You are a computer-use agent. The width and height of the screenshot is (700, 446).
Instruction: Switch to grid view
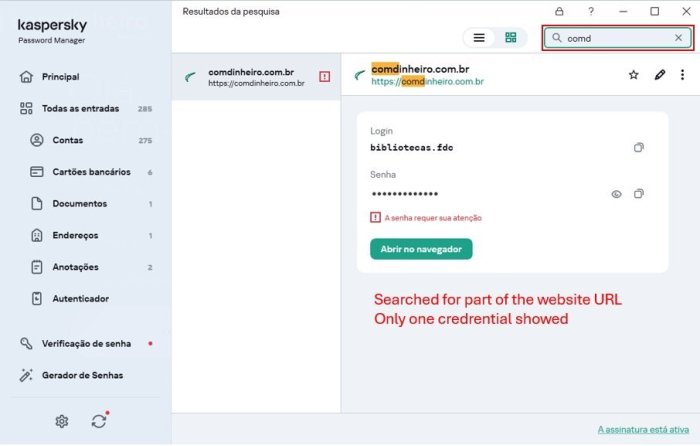click(511, 38)
